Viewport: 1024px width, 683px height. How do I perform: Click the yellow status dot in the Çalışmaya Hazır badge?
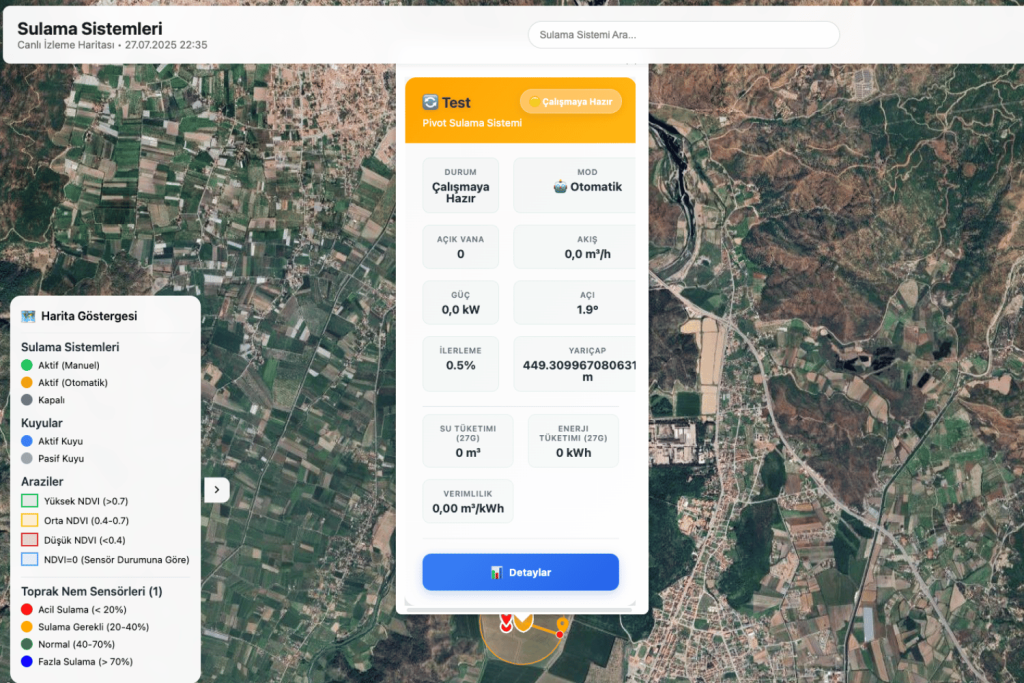[x=534, y=102]
